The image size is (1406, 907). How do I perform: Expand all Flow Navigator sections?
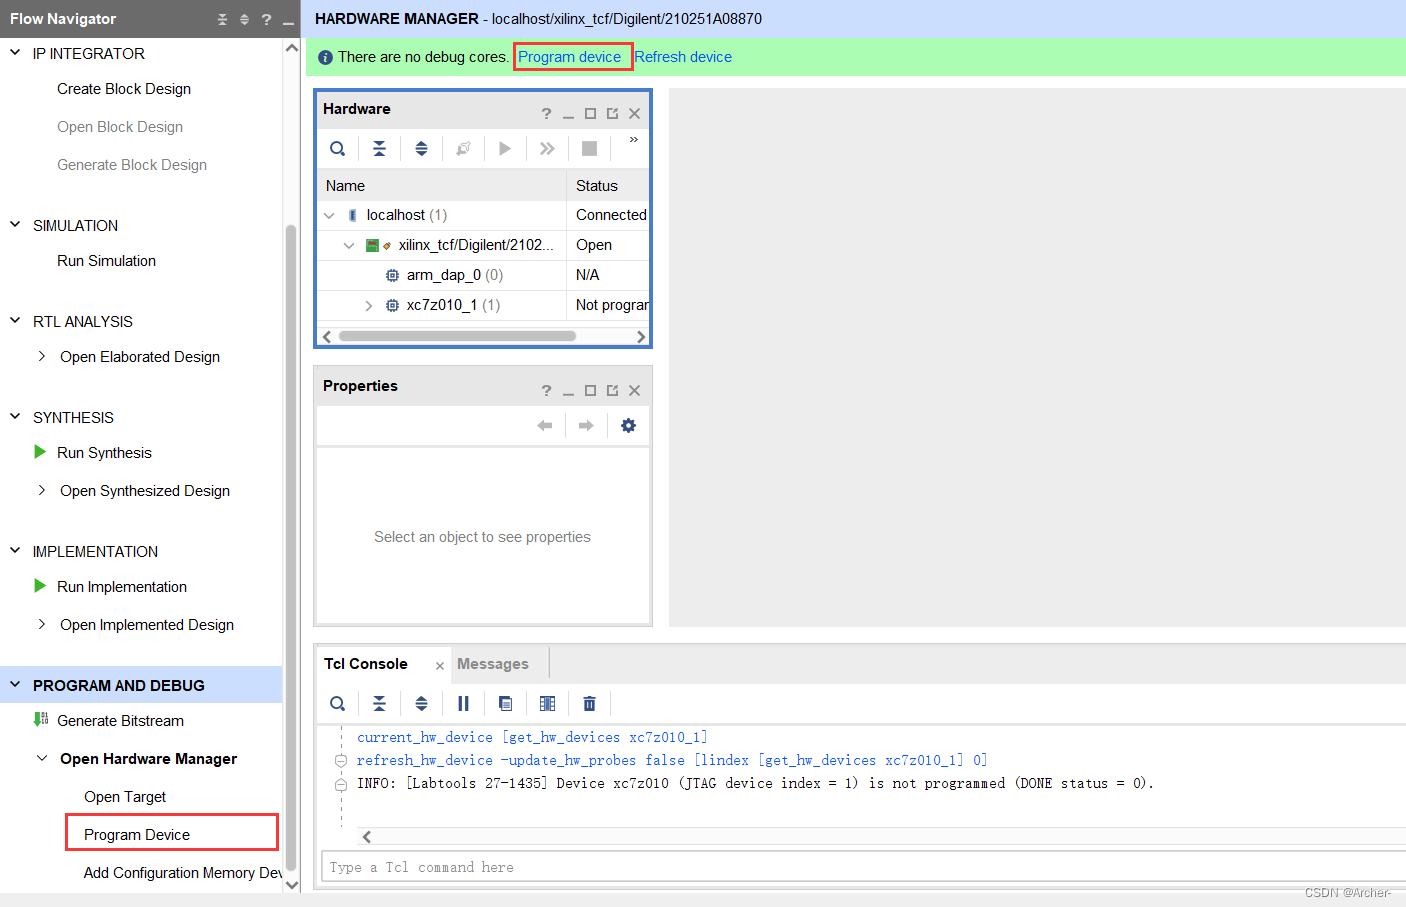[x=244, y=19]
